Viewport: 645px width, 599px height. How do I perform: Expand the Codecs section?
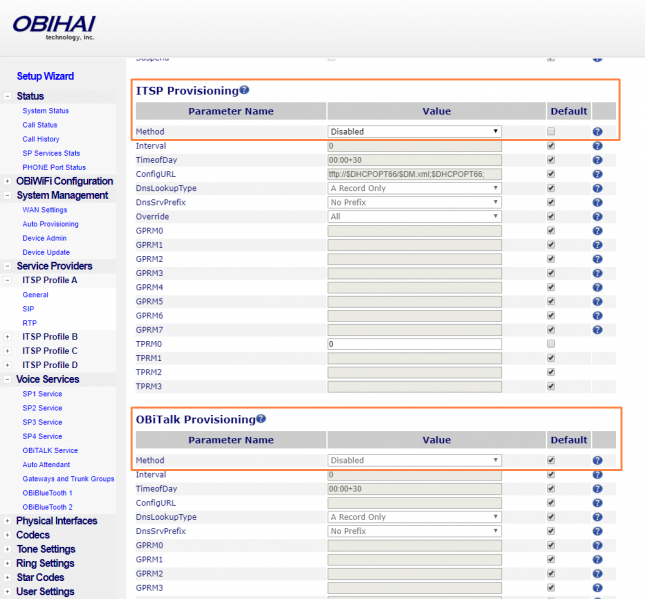coord(7,535)
